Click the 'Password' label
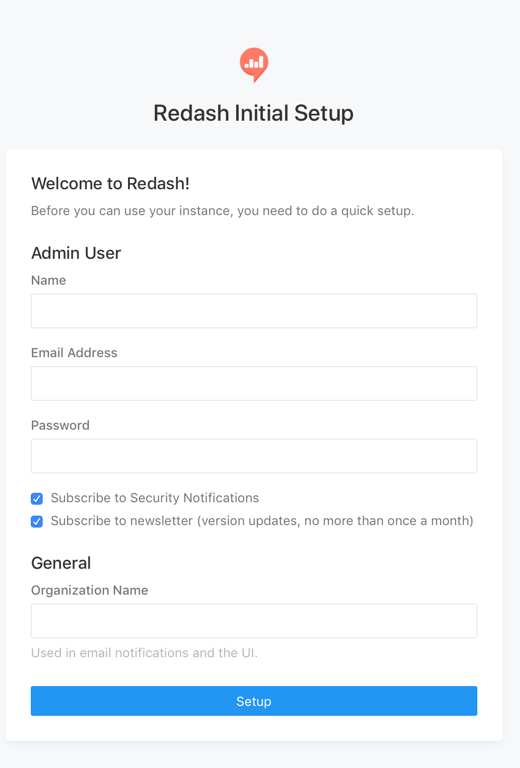The image size is (520, 768). (60, 425)
